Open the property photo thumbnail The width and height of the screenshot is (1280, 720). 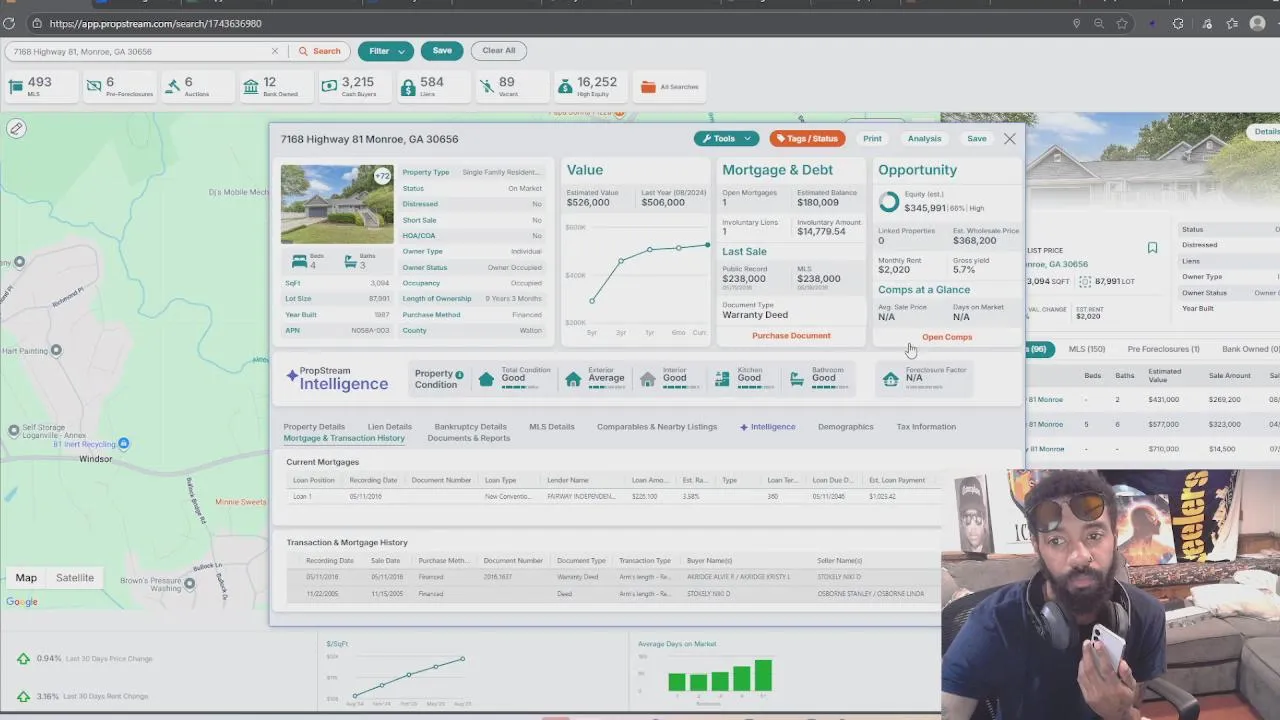pyautogui.click(x=337, y=204)
